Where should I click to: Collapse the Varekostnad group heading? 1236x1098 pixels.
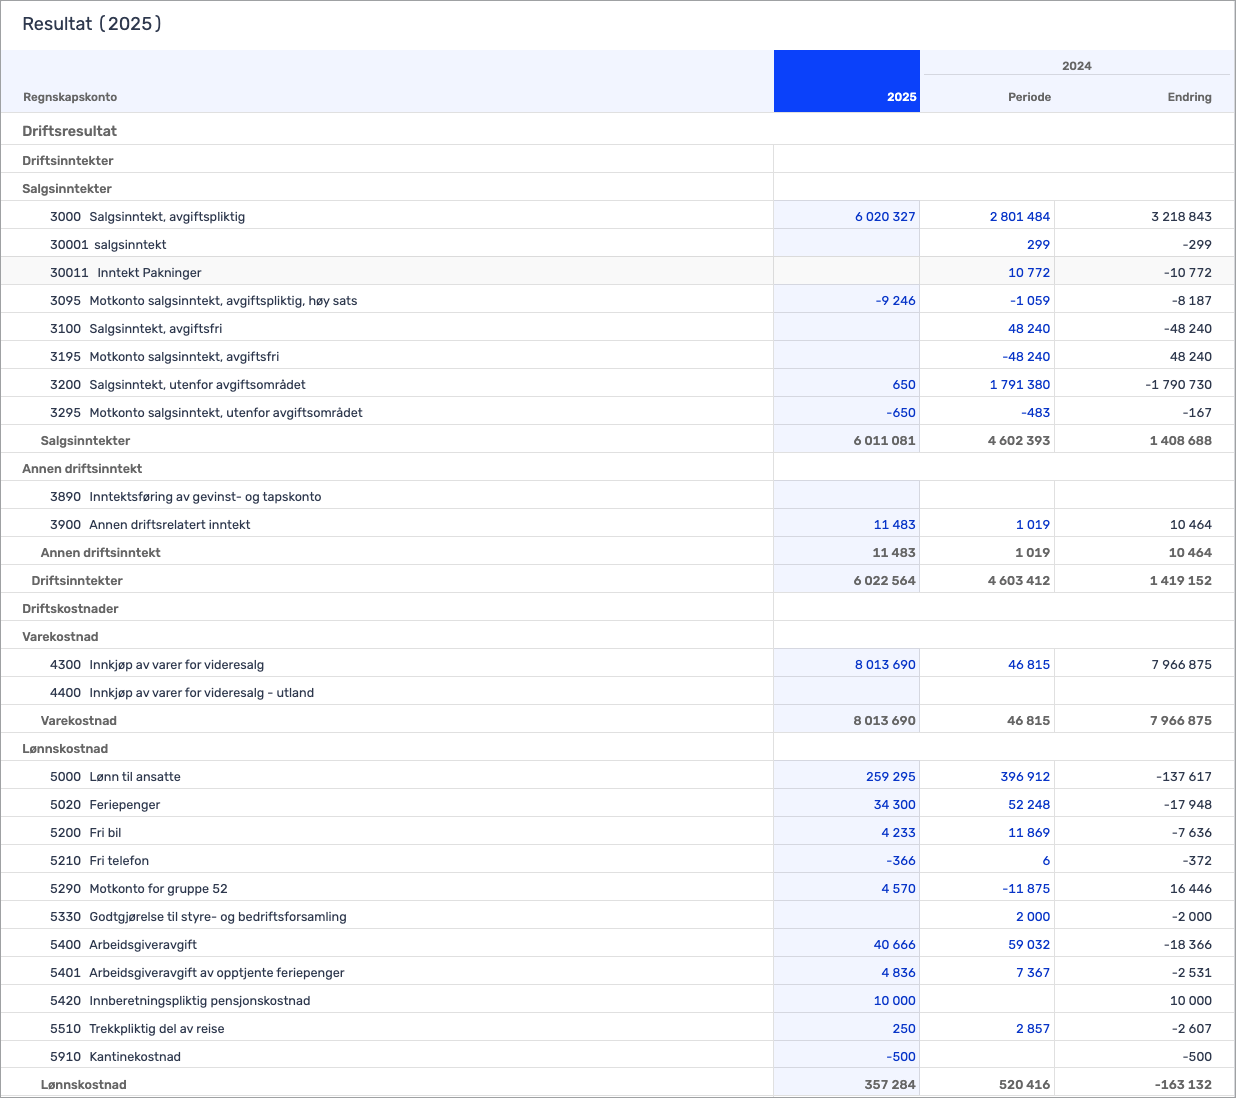coord(60,637)
